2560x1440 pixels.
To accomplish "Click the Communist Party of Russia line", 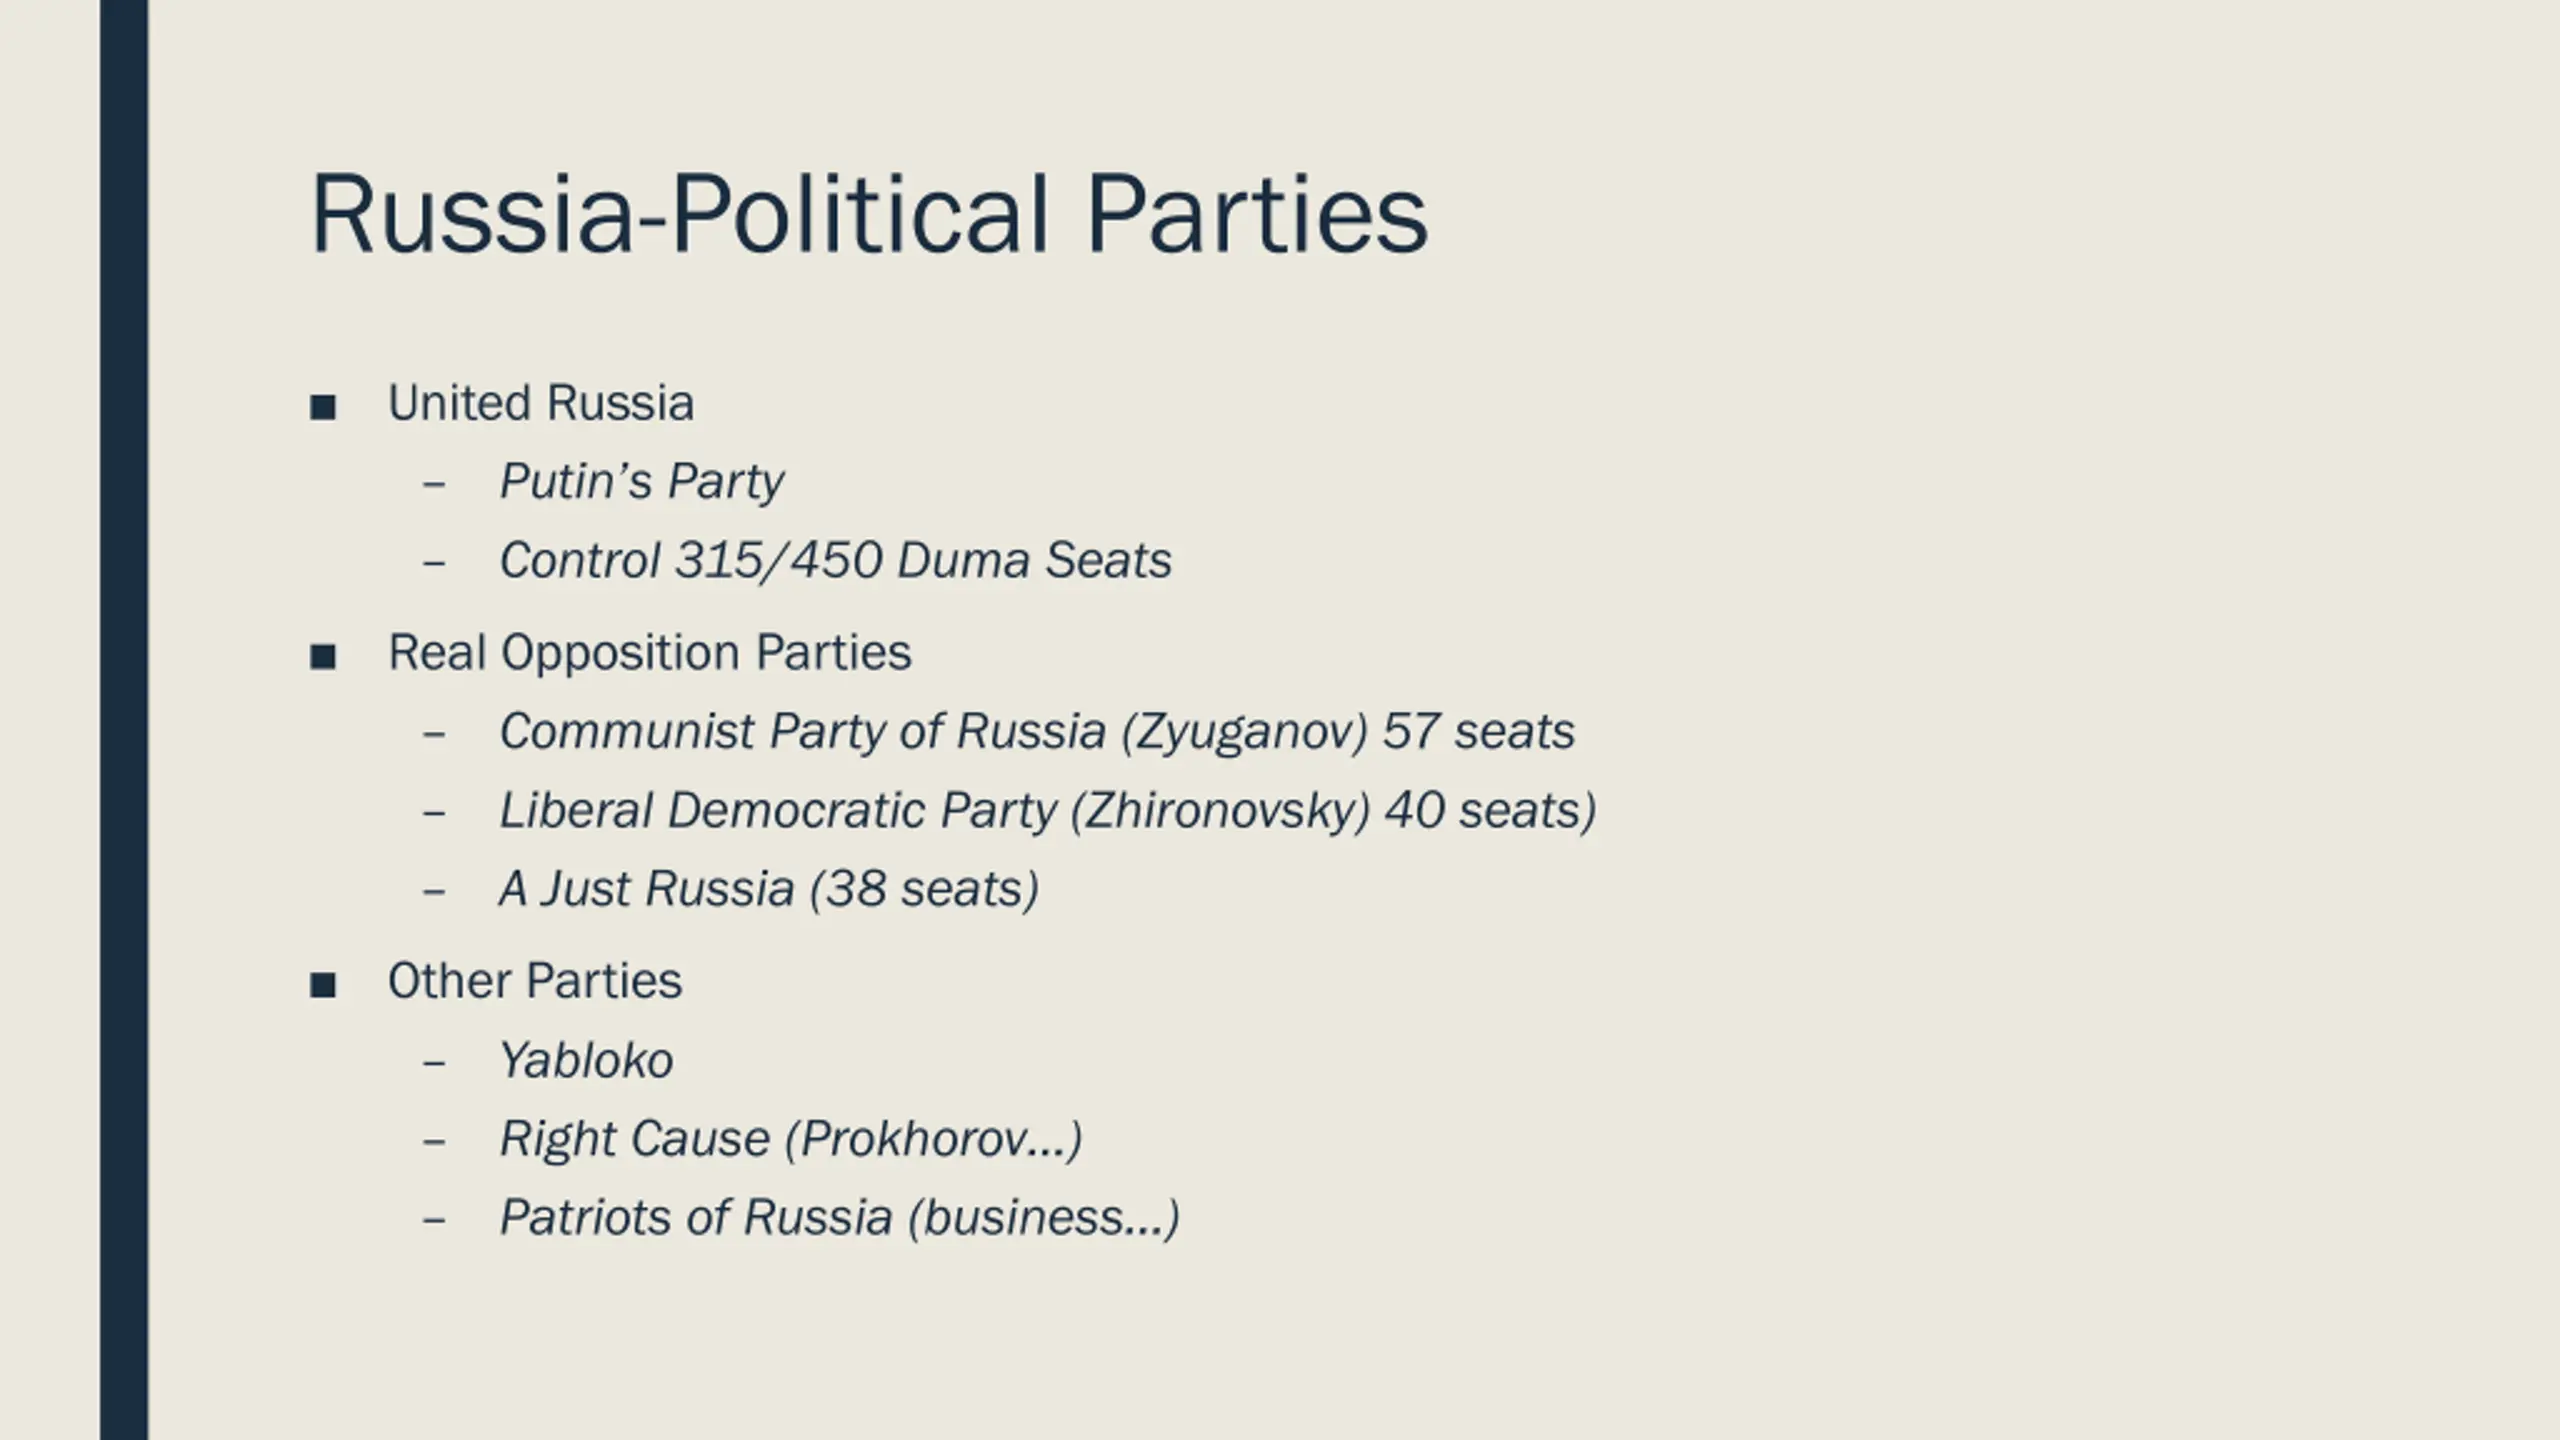I will 1037,732.
